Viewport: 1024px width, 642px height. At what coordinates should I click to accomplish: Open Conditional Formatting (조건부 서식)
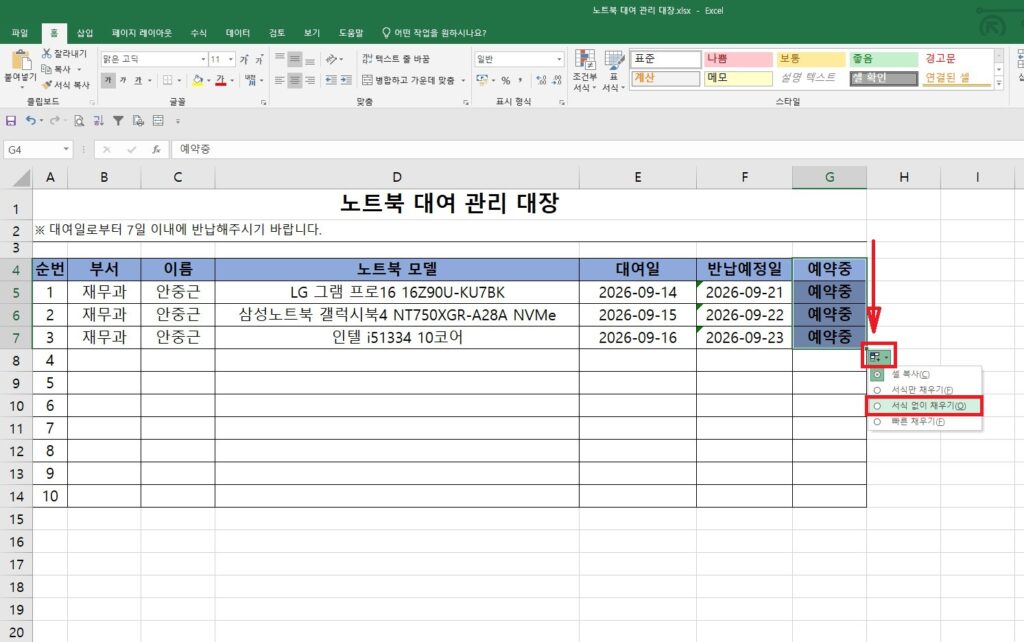pyautogui.click(x=584, y=71)
